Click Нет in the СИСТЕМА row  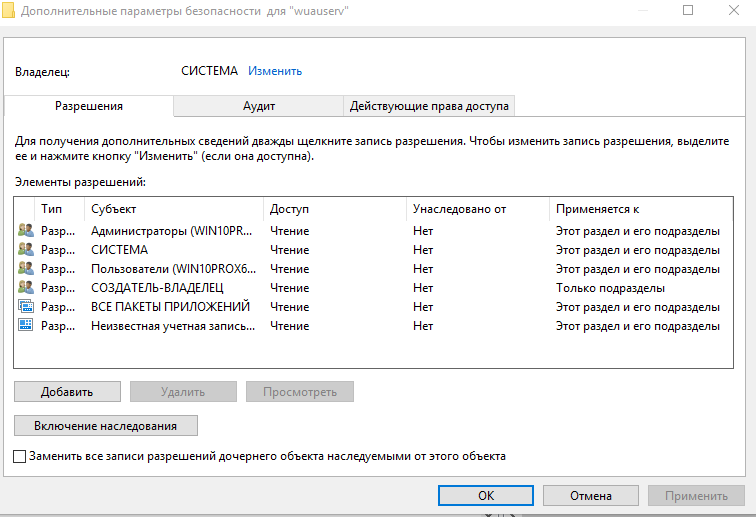[423, 250]
